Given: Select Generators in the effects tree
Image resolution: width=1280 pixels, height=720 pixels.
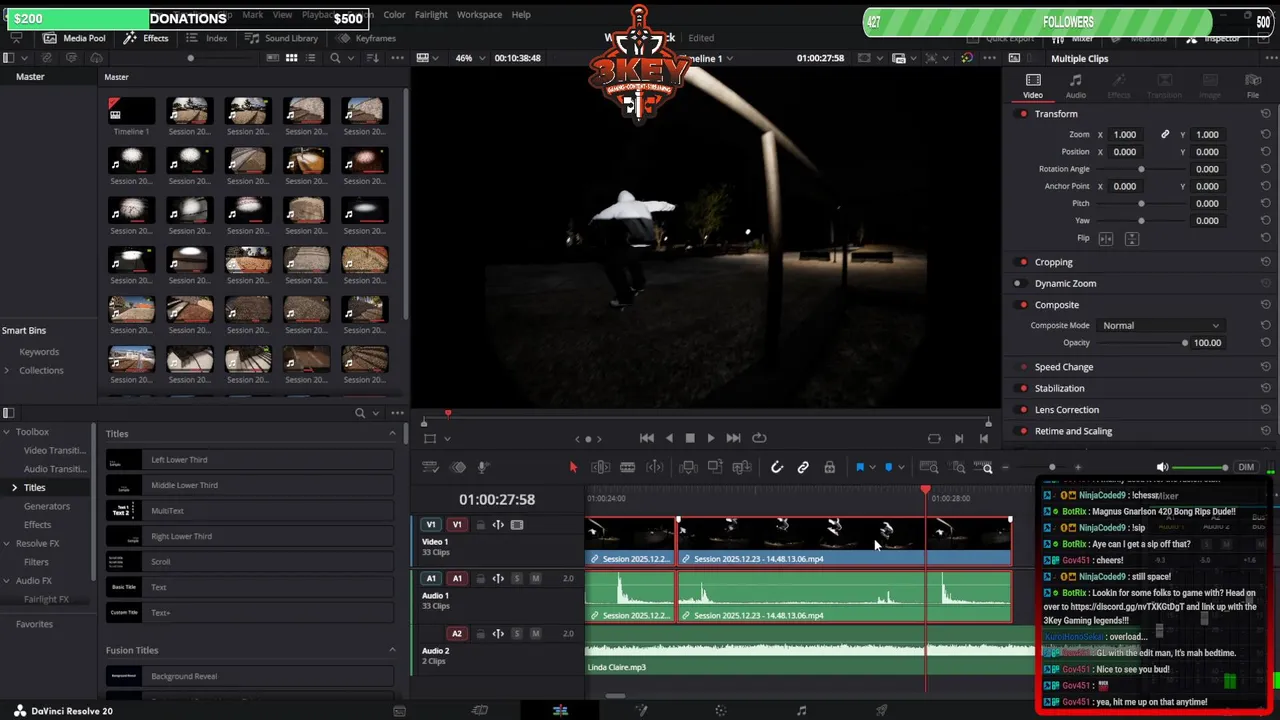Looking at the screenshot, I should pos(47,506).
